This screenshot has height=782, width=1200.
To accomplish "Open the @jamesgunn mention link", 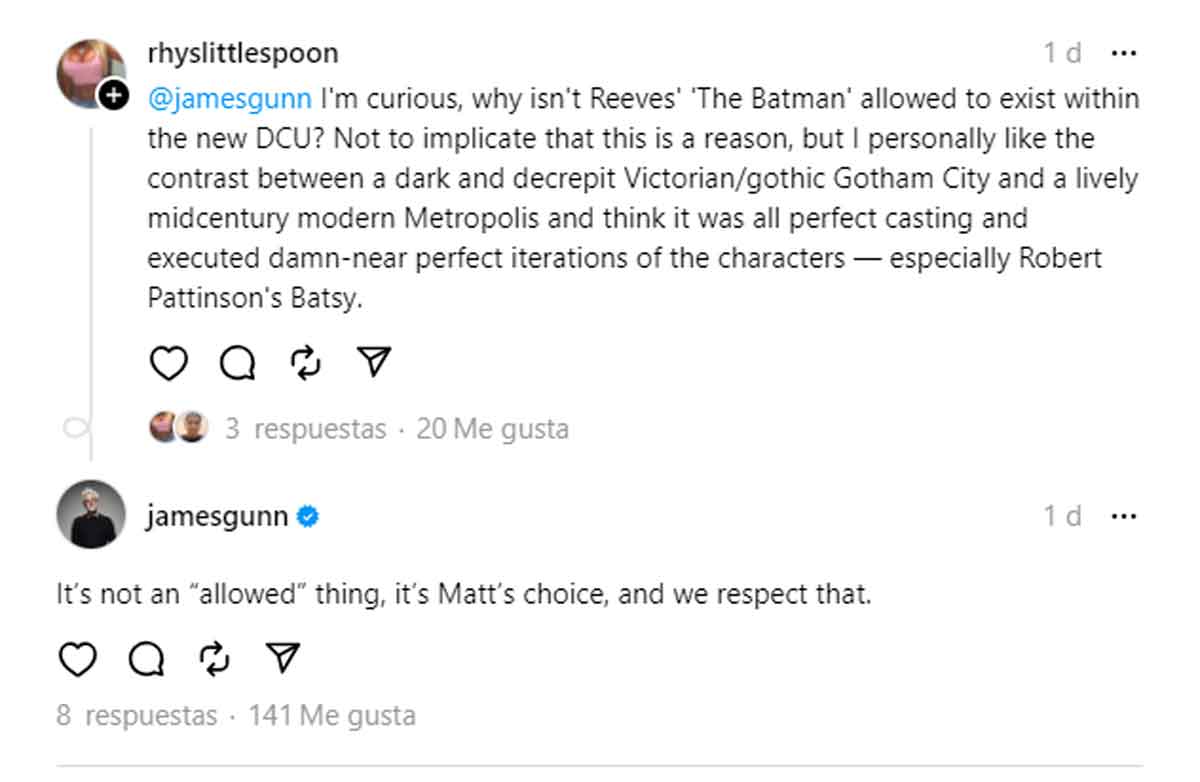I will [x=231, y=99].
